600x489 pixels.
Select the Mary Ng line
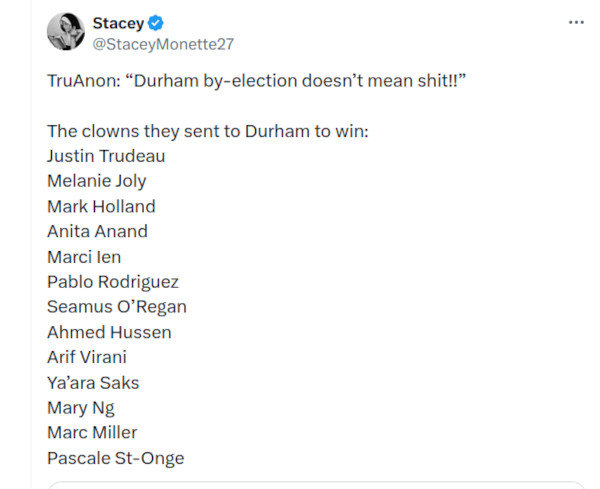81,407
